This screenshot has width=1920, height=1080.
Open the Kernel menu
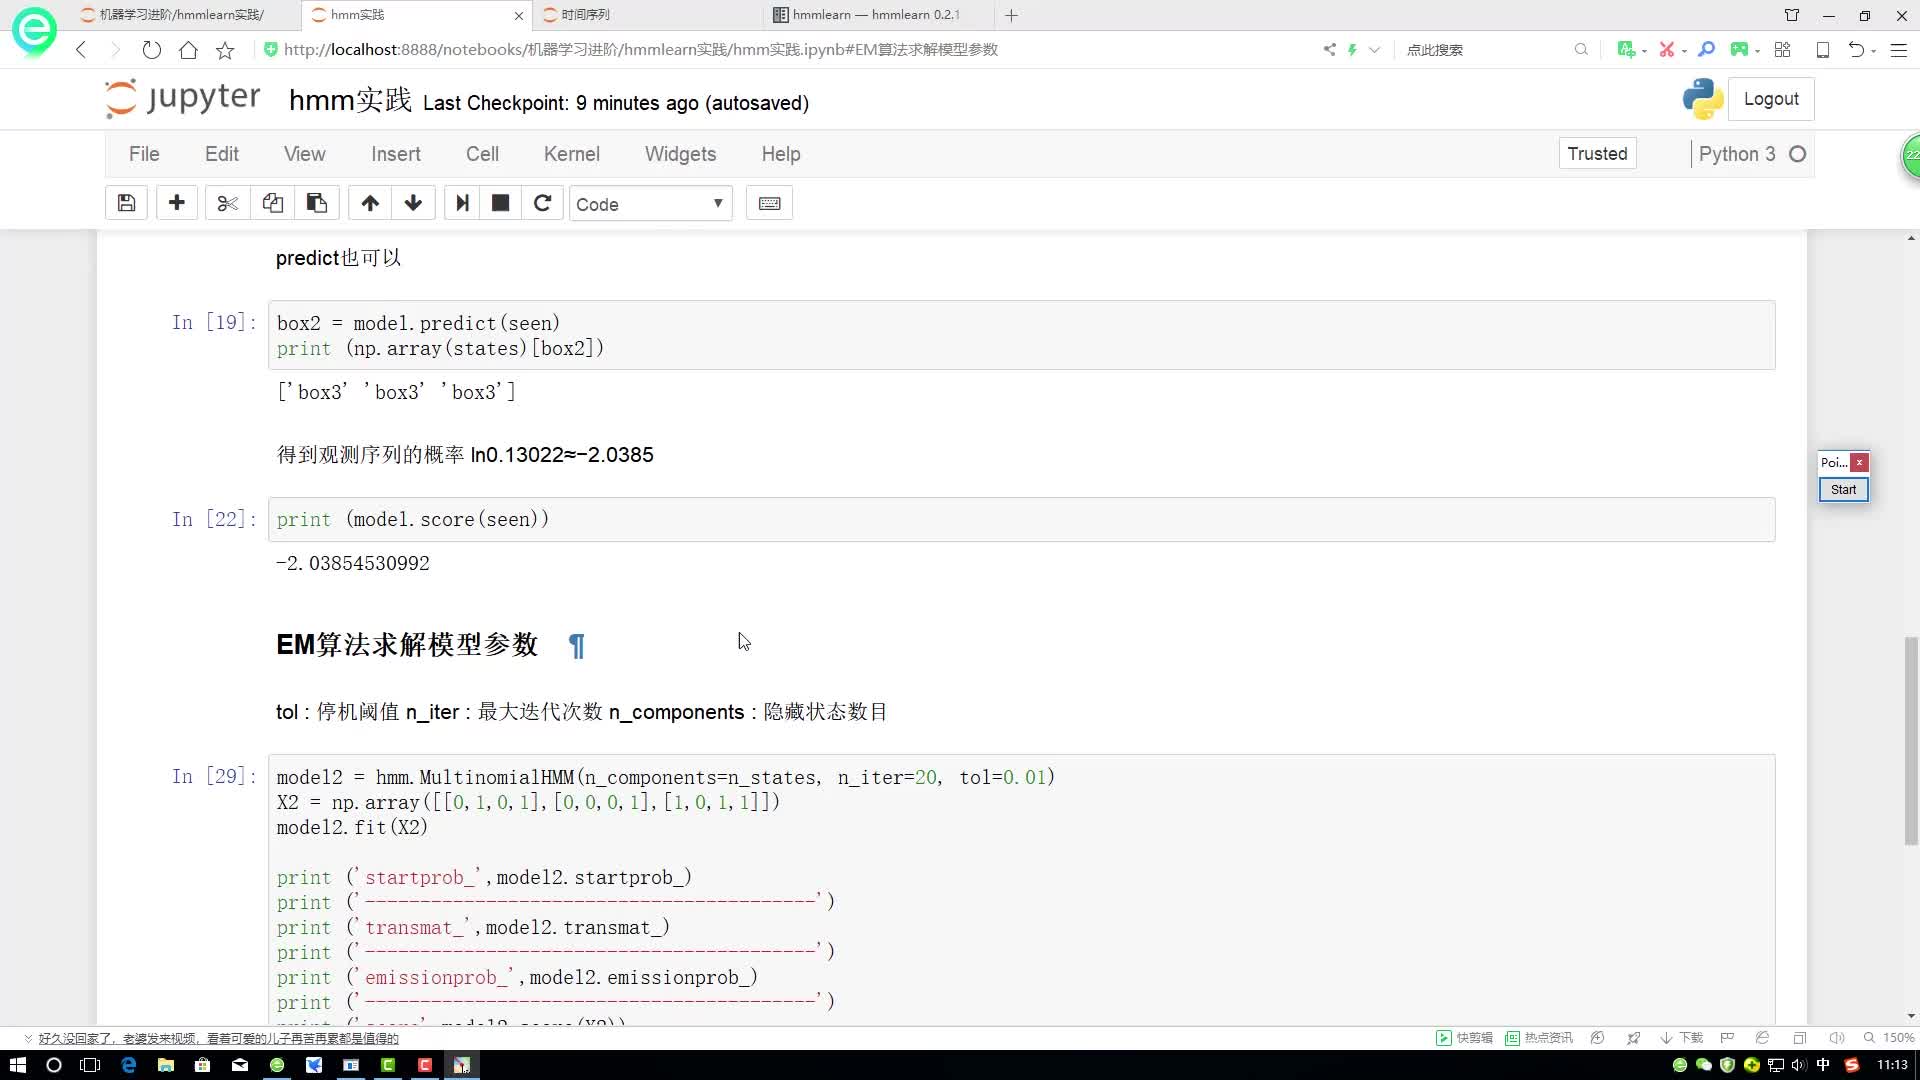click(x=572, y=154)
